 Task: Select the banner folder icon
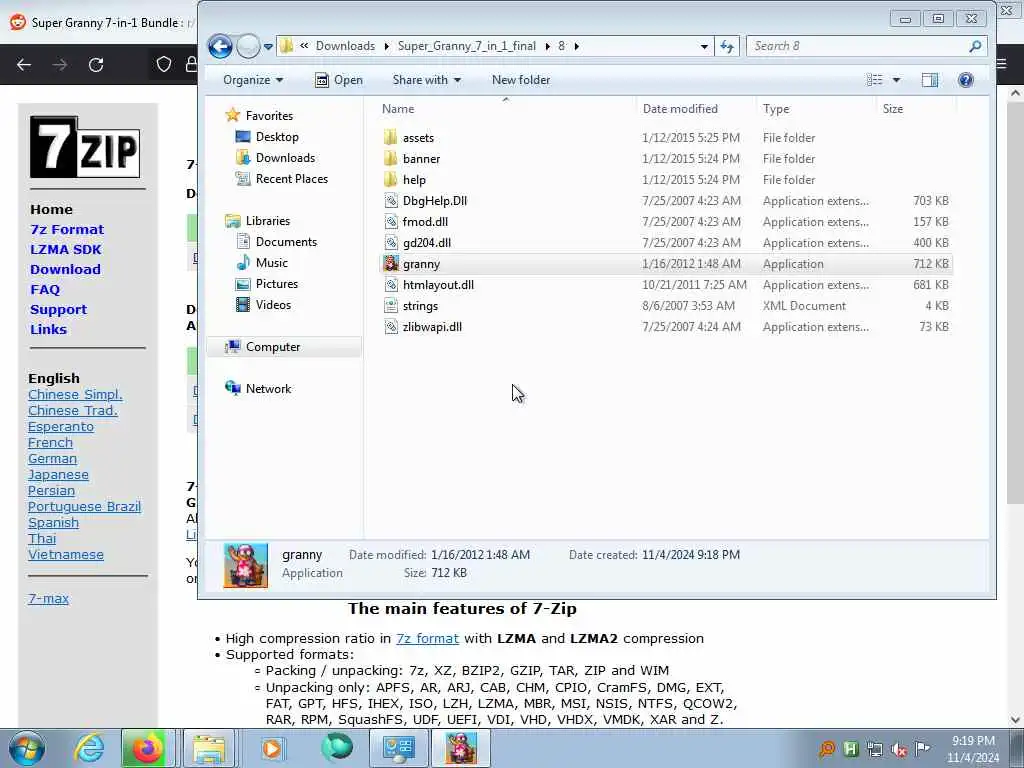(x=391, y=158)
